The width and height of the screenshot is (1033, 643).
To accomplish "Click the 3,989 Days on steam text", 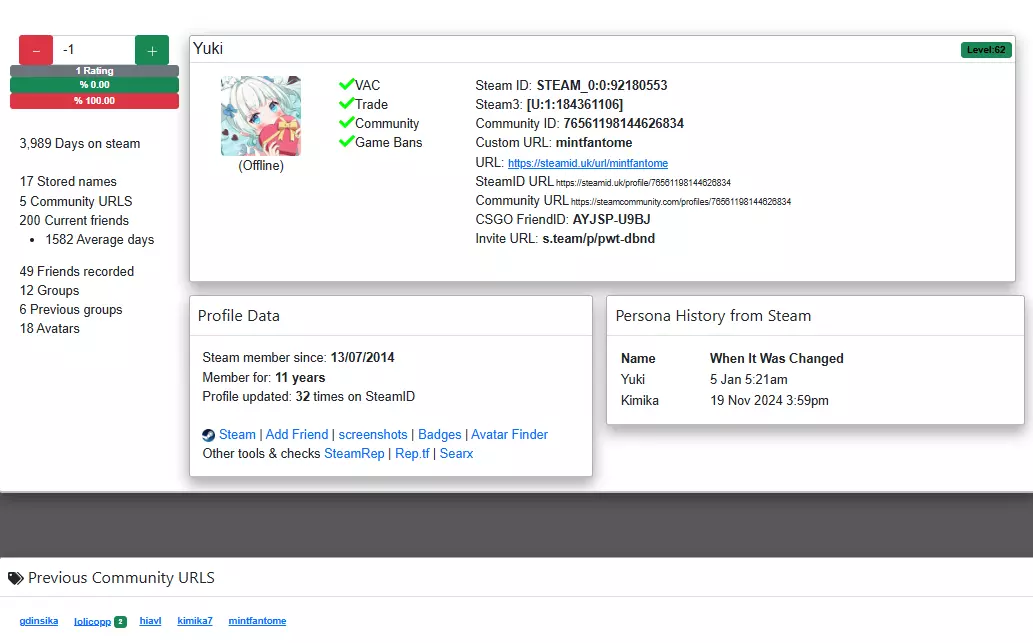I will tap(80, 144).
